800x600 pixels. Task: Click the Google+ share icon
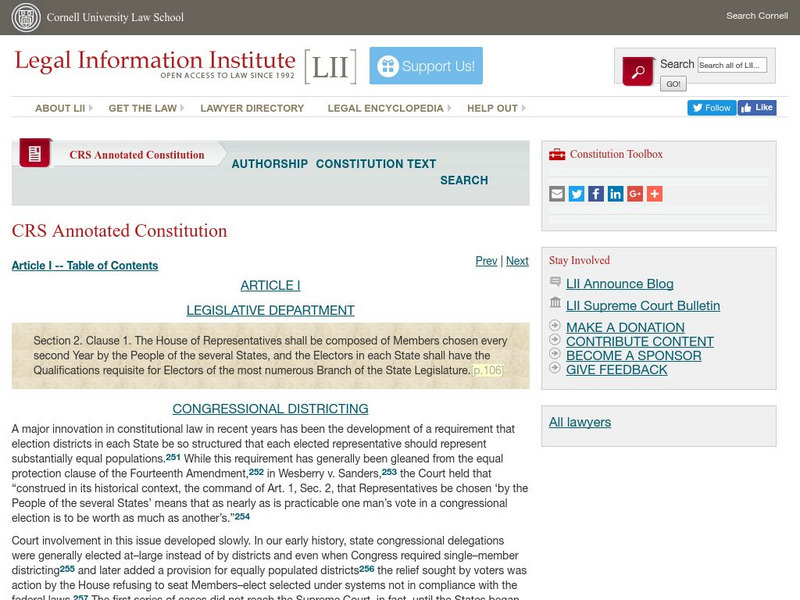(x=633, y=194)
